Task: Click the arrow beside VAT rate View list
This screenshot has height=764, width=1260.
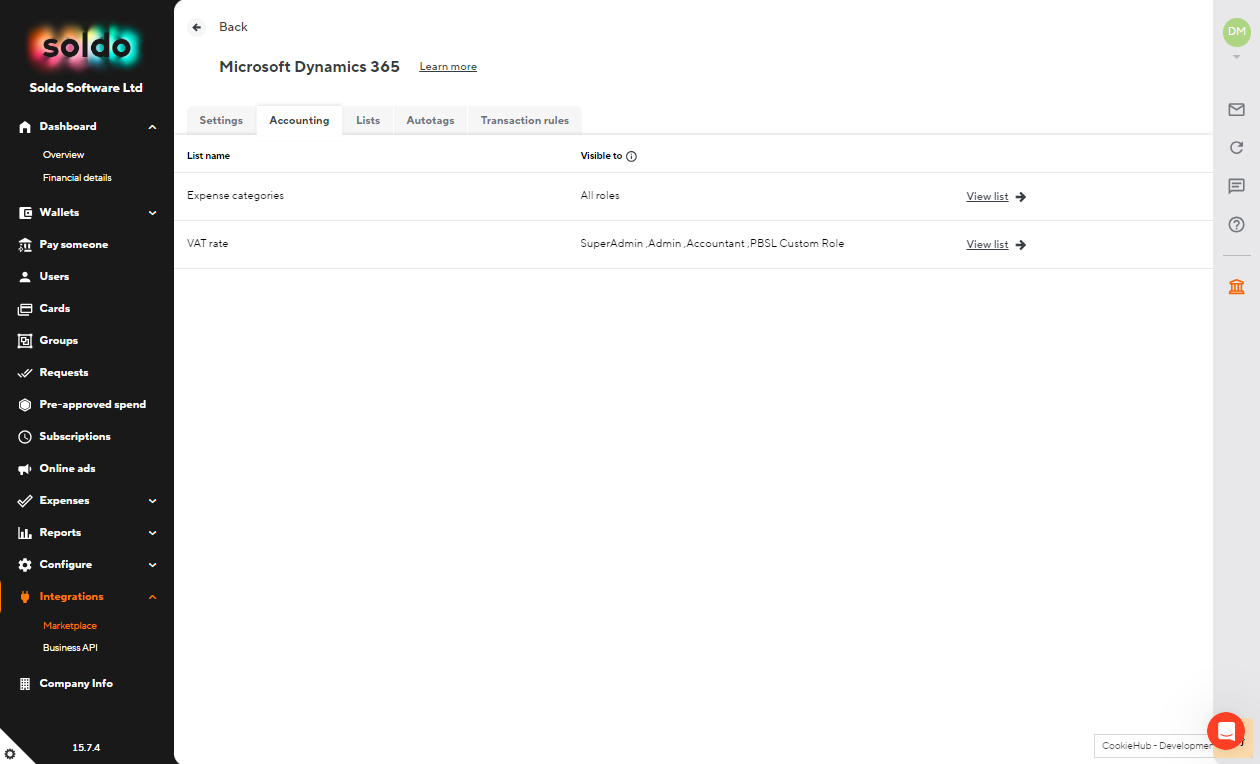Action: 1021,245
